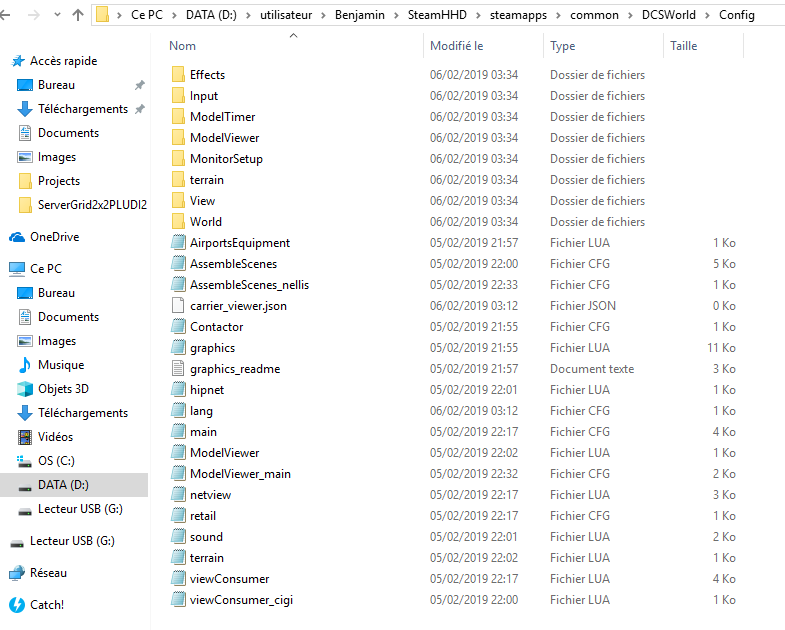Viewport: 785px width, 630px height.
Task: Sort by the Nom column header
Action: click(x=182, y=46)
